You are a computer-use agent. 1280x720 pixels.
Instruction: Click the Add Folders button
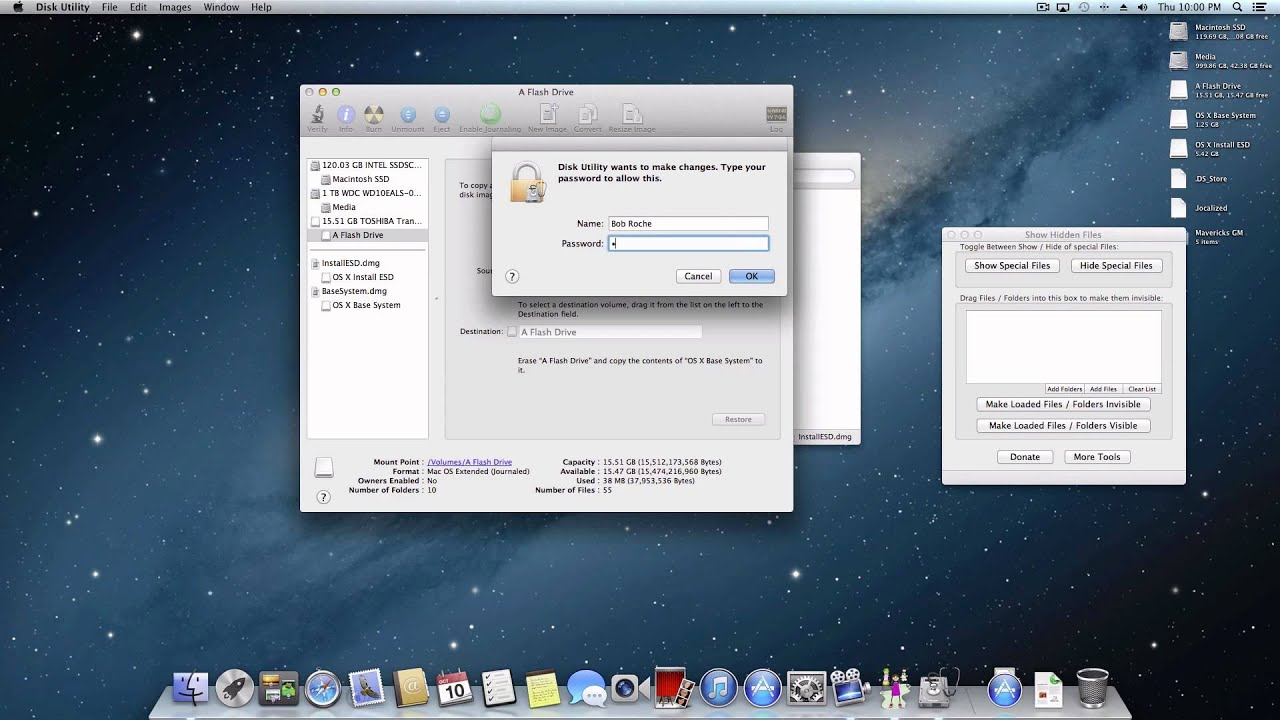[1065, 389]
